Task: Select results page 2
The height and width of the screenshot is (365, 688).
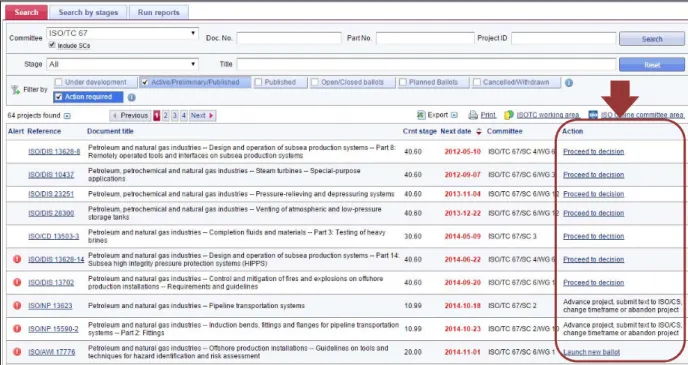Action: click(x=166, y=115)
